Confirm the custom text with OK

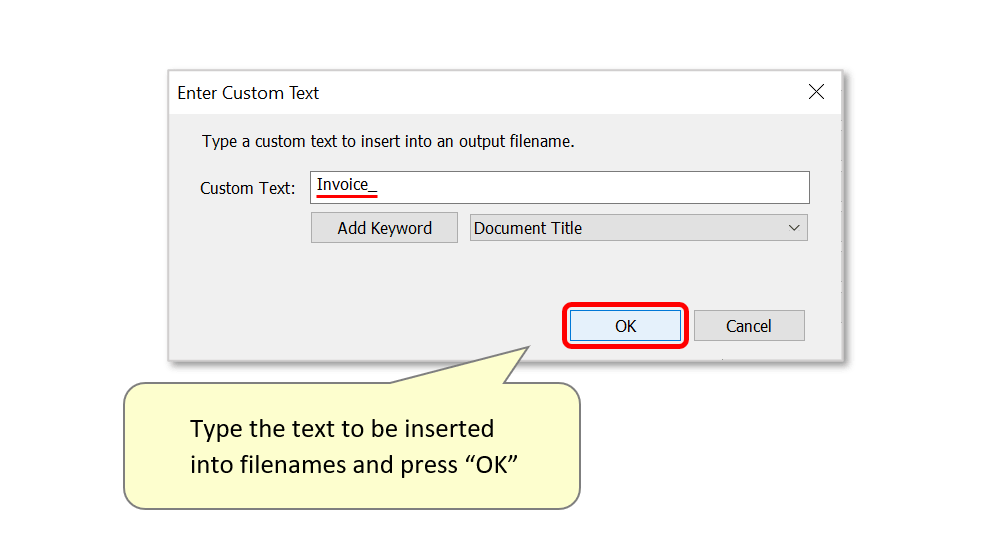coord(625,326)
